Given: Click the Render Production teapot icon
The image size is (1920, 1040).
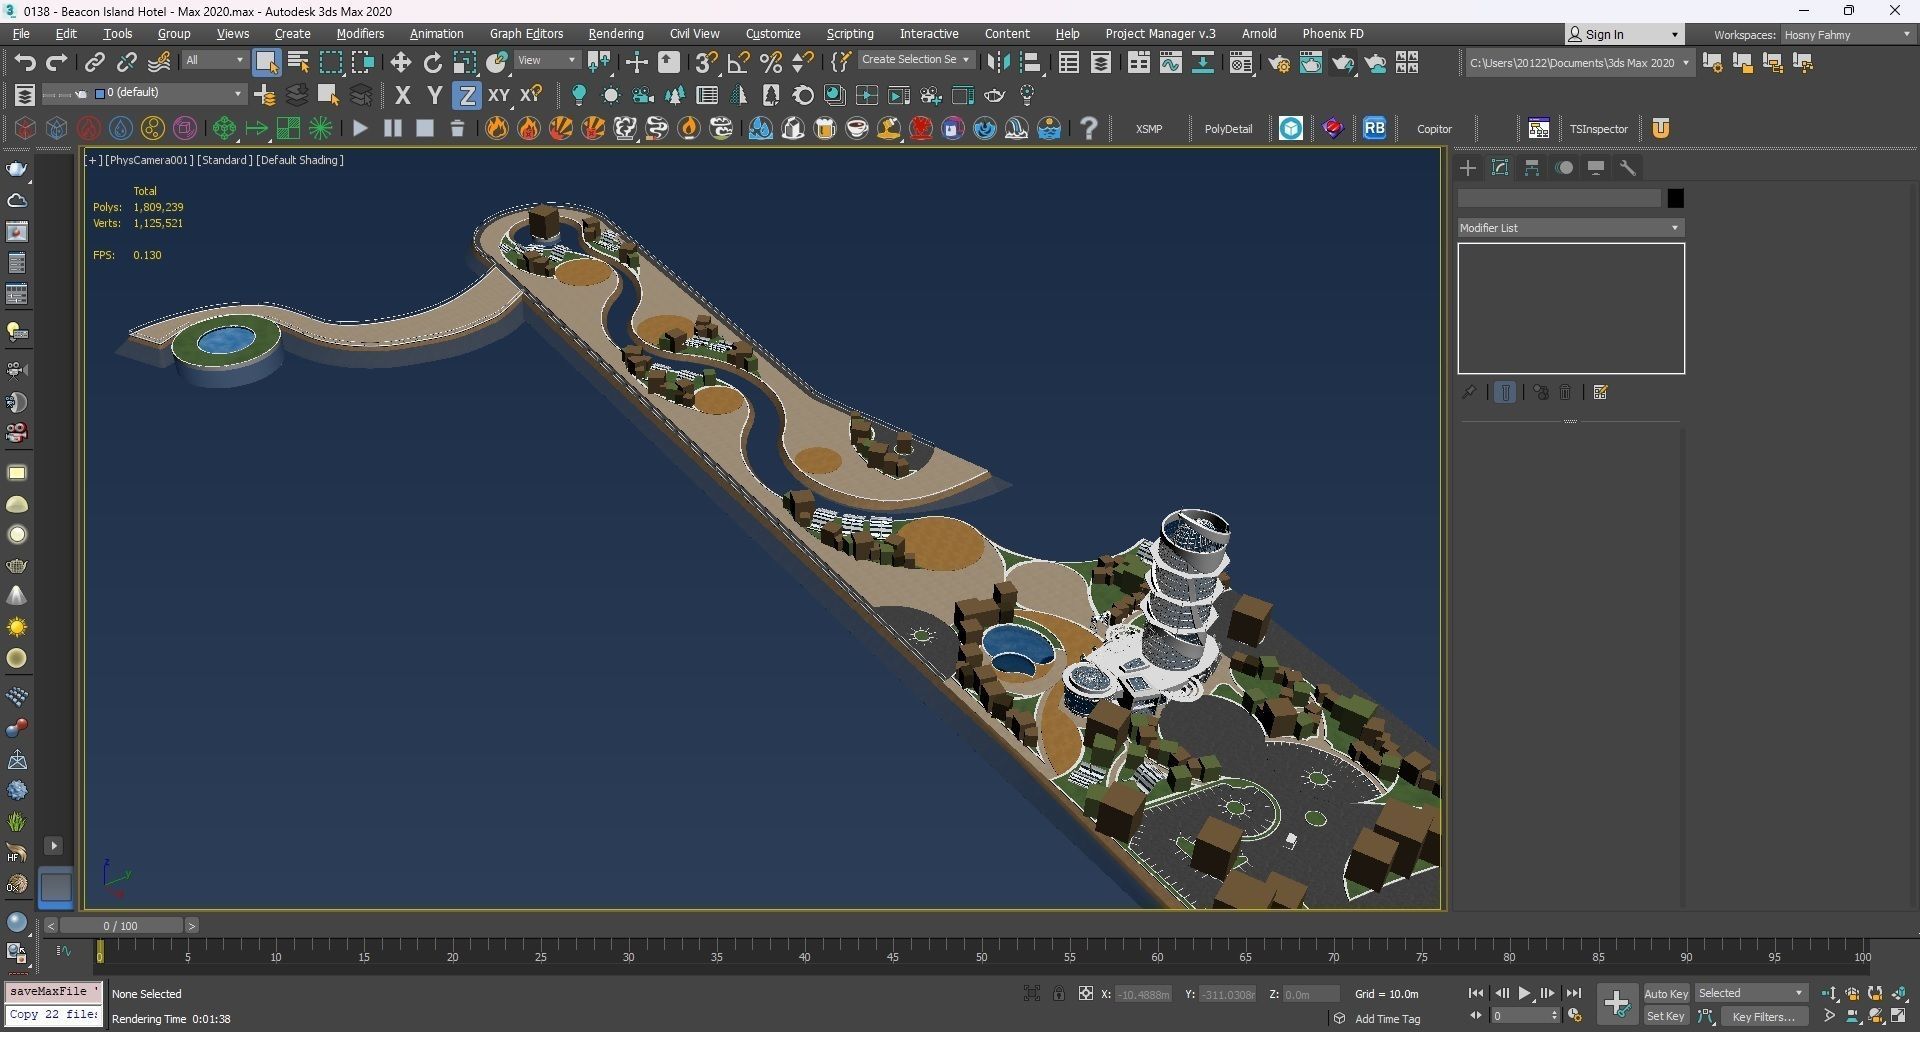Looking at the screenshot, I should (x=1343, y=63).
